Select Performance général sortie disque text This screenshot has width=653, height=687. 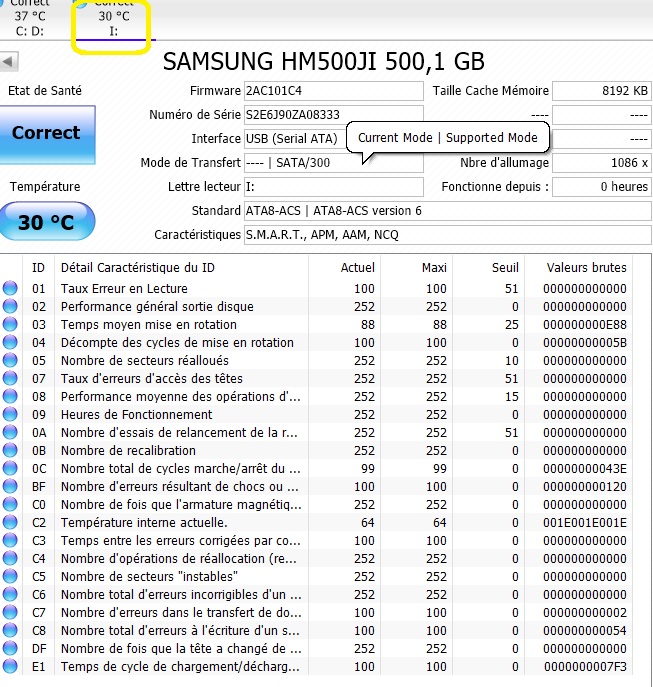pos(157,307)
